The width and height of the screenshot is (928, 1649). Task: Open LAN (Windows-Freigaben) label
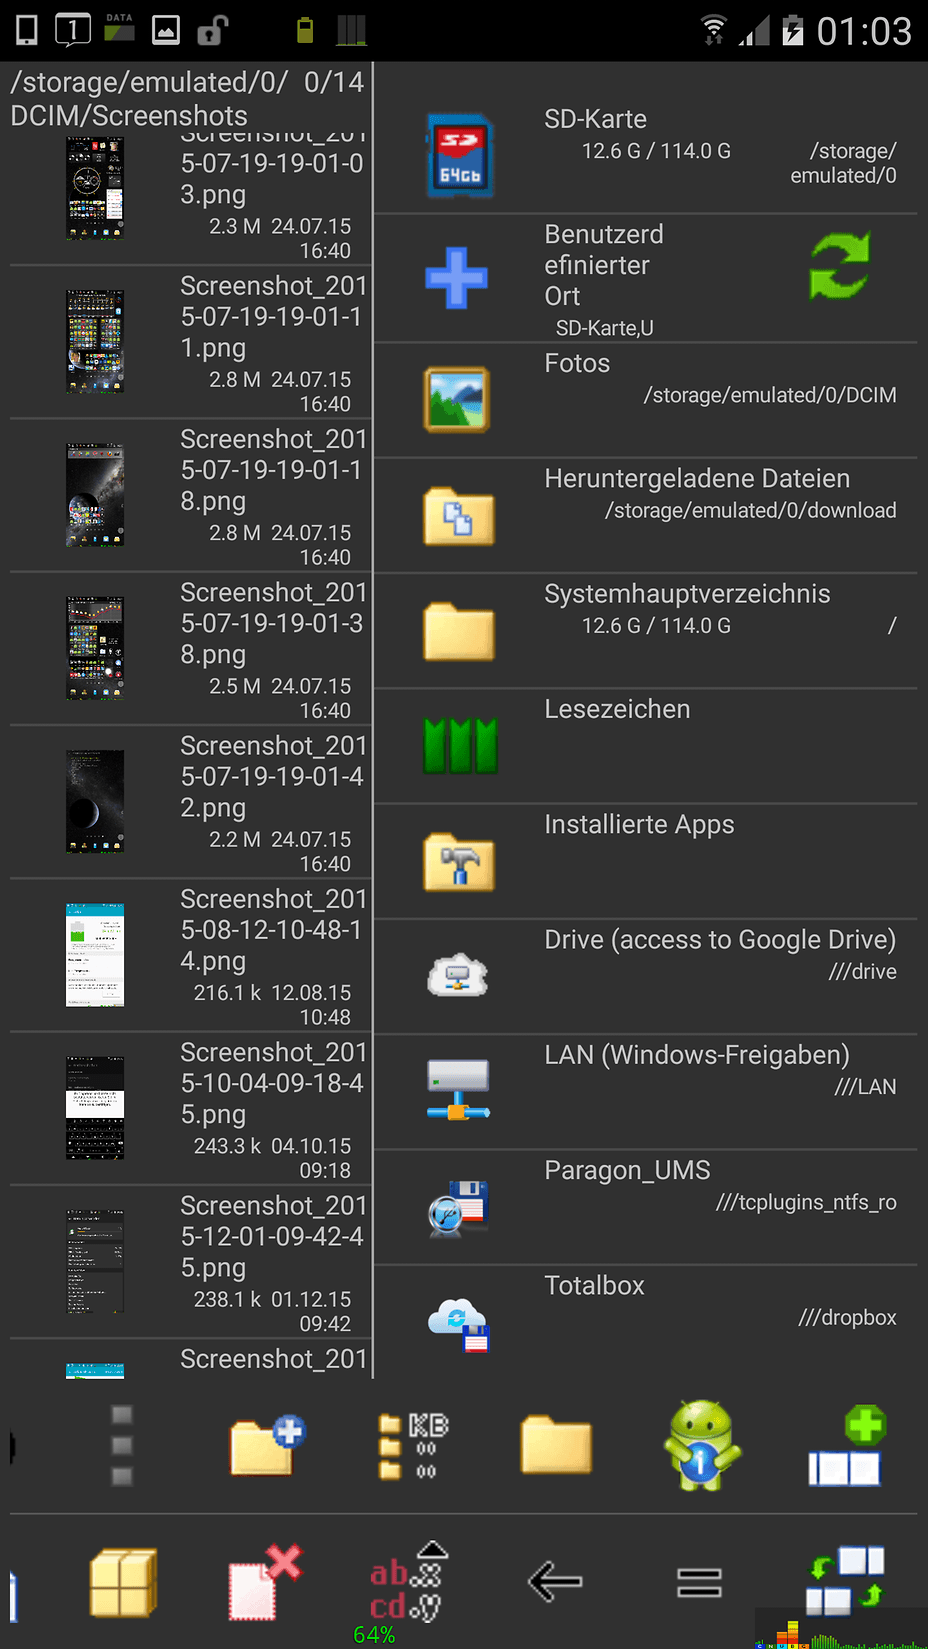[697, 1055]
